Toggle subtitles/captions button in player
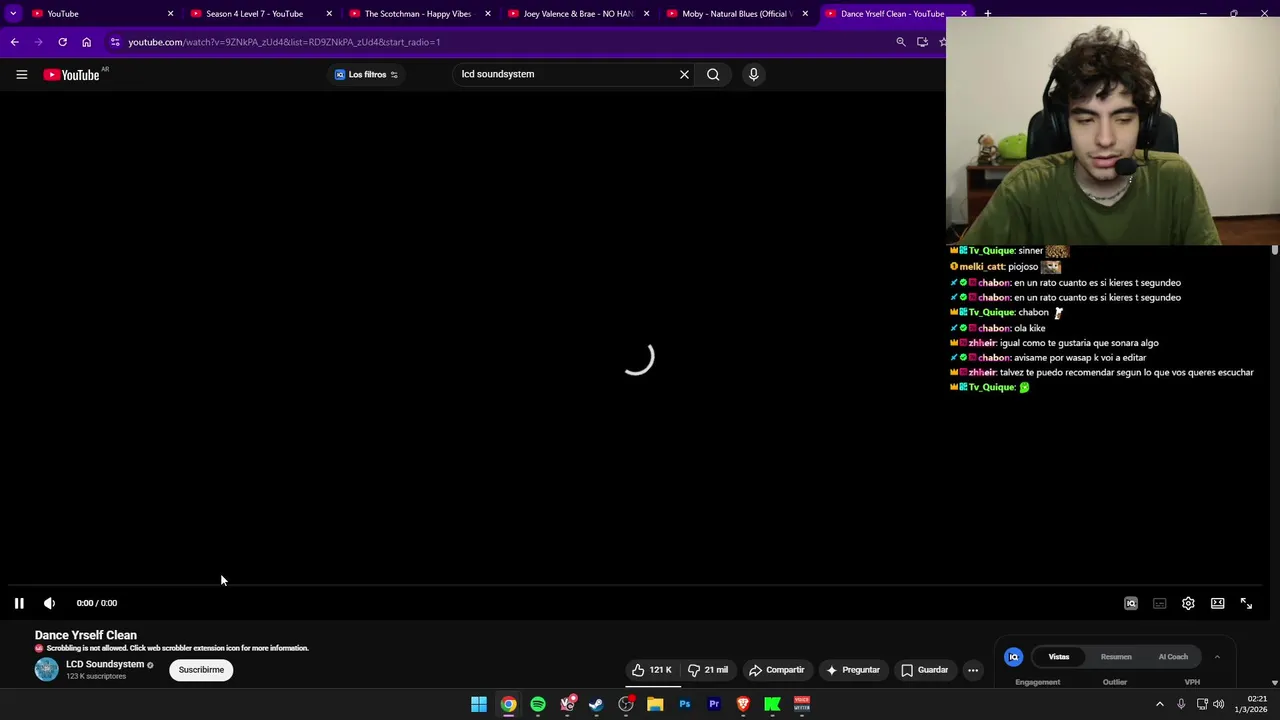The height and width of the screenshot is (720, 1280). [1159, 603]
